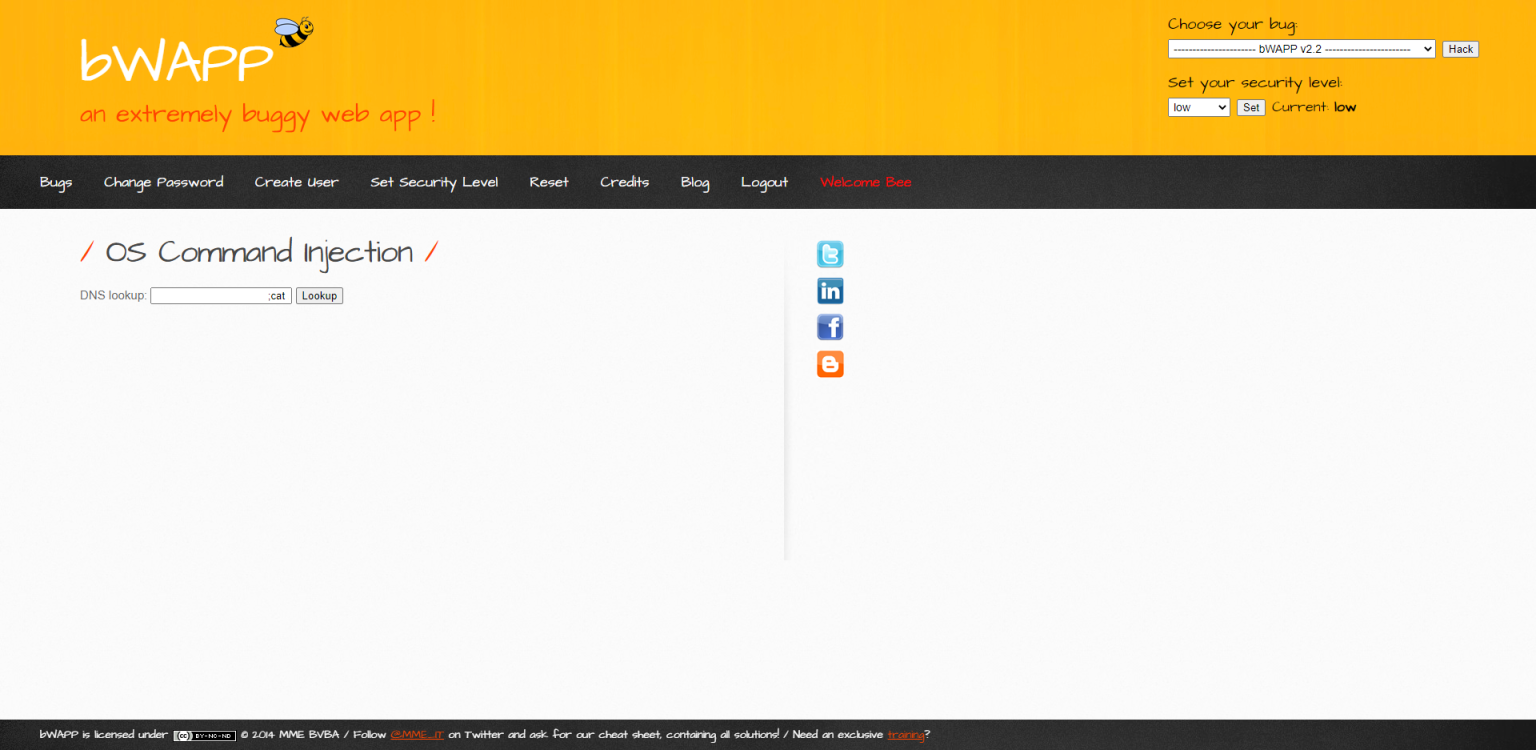Click the Set security level button
This screenshot has height=750, width=1536.
click(x=1251, y=107)
